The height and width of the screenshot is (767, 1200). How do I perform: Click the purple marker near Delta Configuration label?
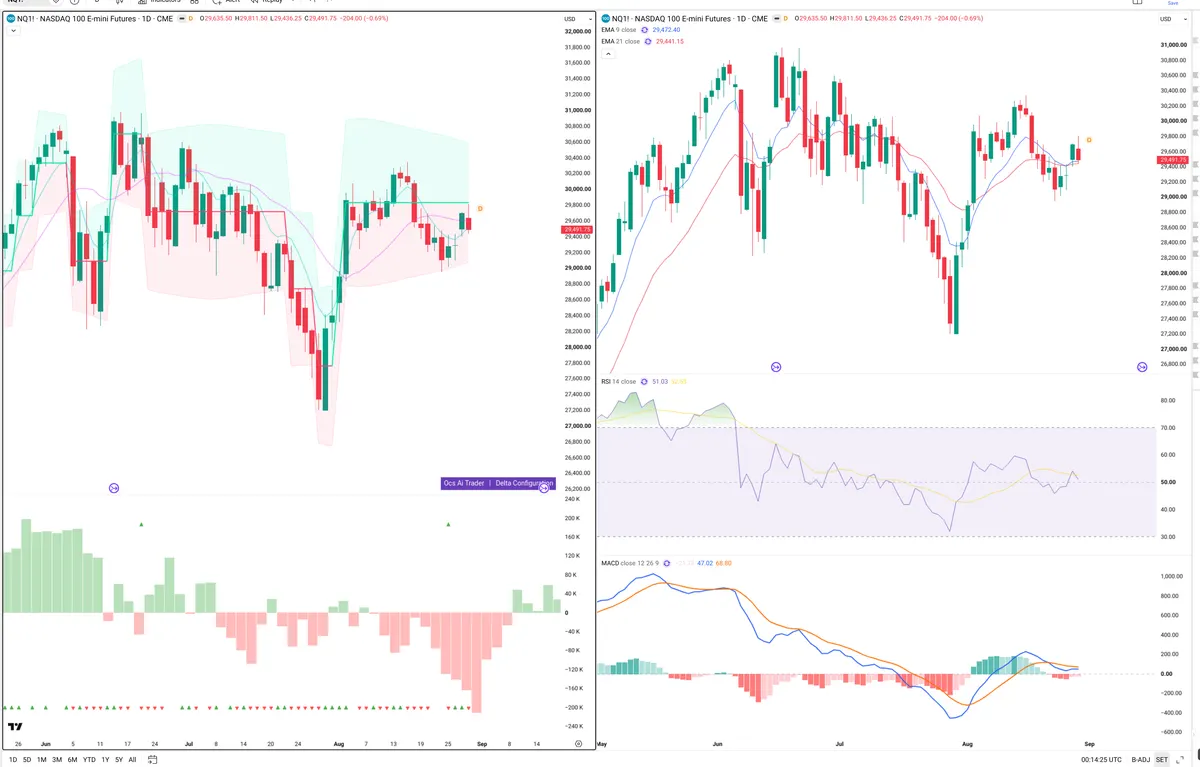coord(544,488)
